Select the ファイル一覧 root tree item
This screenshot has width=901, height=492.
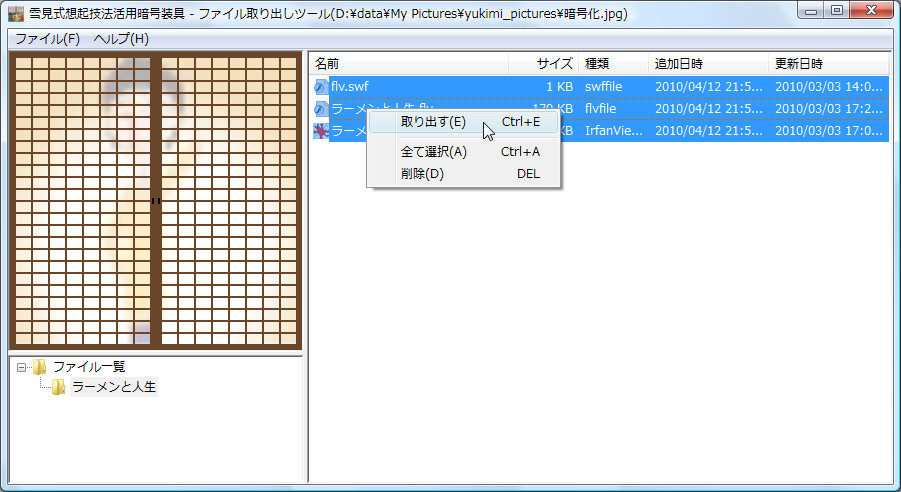coord(89,367)
